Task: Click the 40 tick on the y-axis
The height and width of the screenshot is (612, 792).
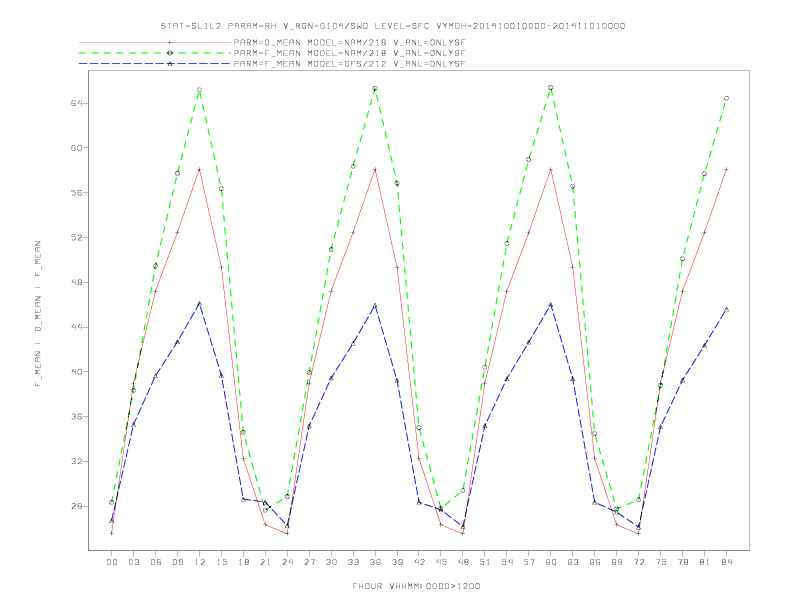Action: pyautogui.click(x=76, y=372)
